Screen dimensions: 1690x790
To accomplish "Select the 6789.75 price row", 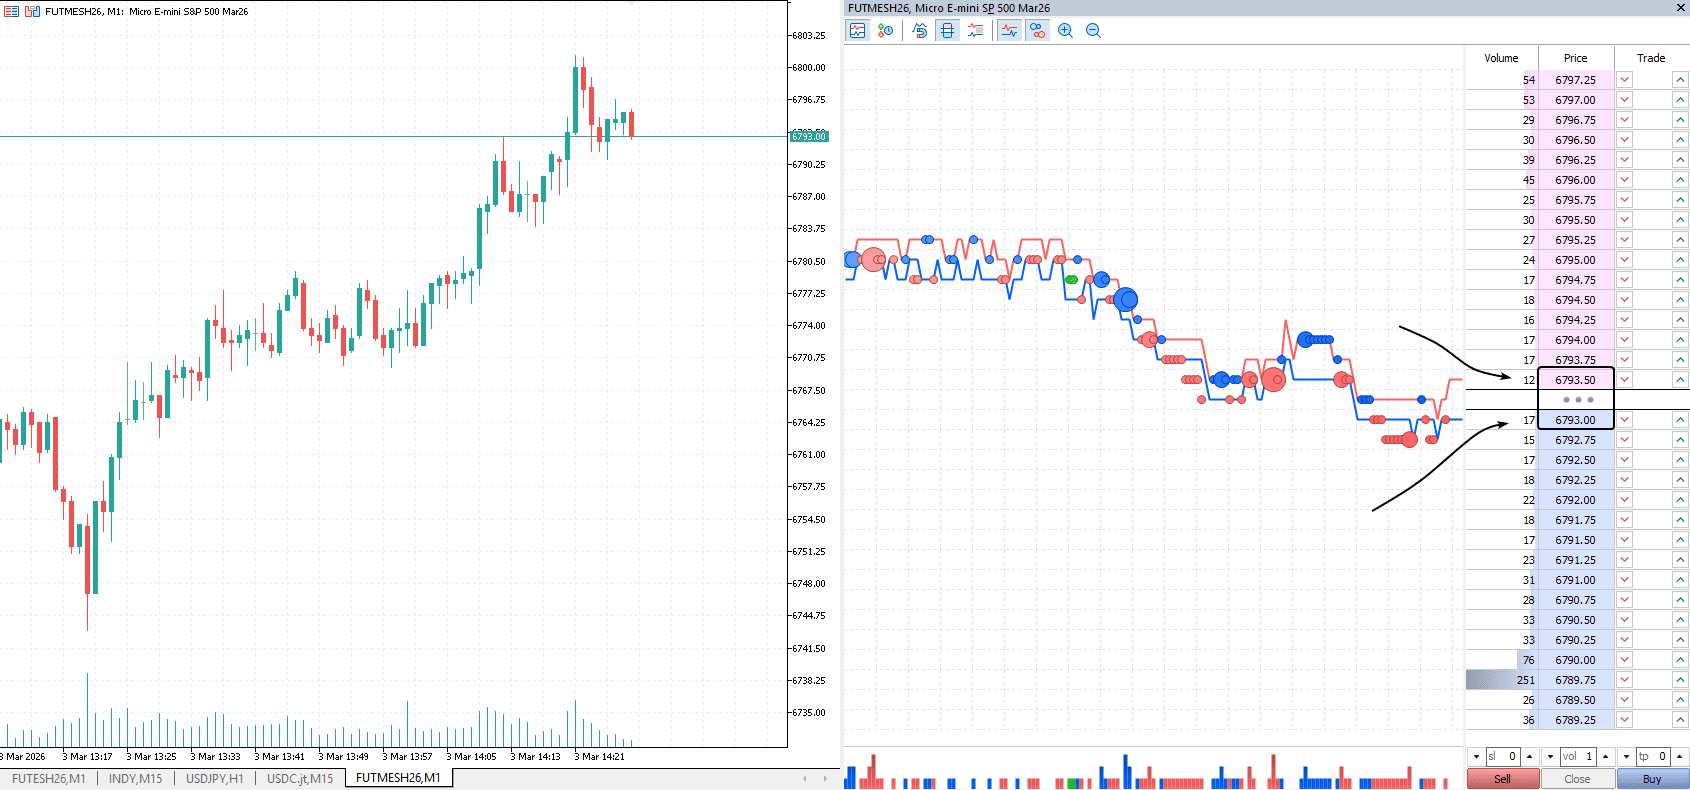I will coord(1576,680).
